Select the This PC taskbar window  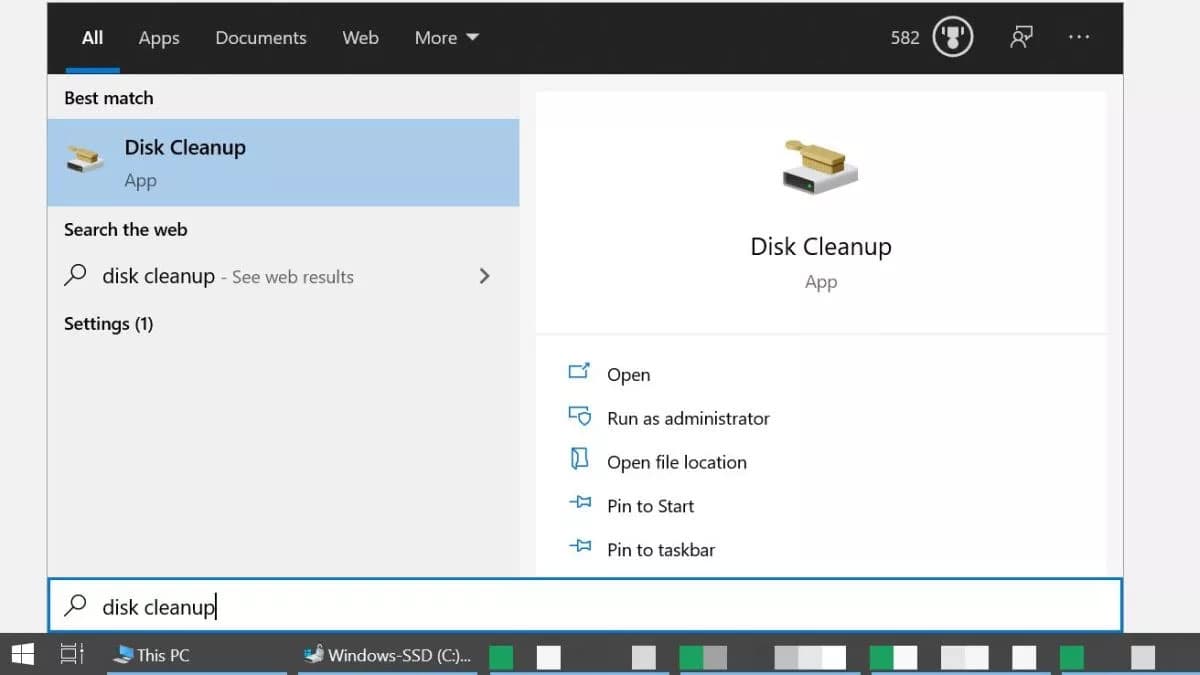[x=153, y=655]
